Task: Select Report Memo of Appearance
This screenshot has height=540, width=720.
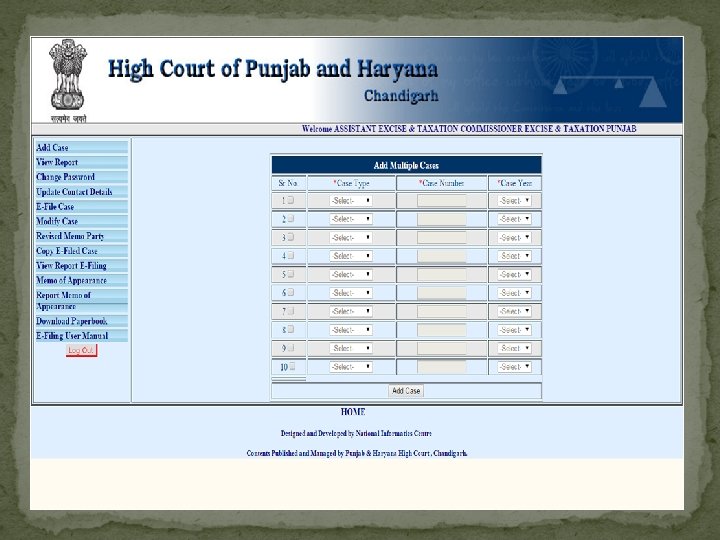Action: (x=81, y=301)
